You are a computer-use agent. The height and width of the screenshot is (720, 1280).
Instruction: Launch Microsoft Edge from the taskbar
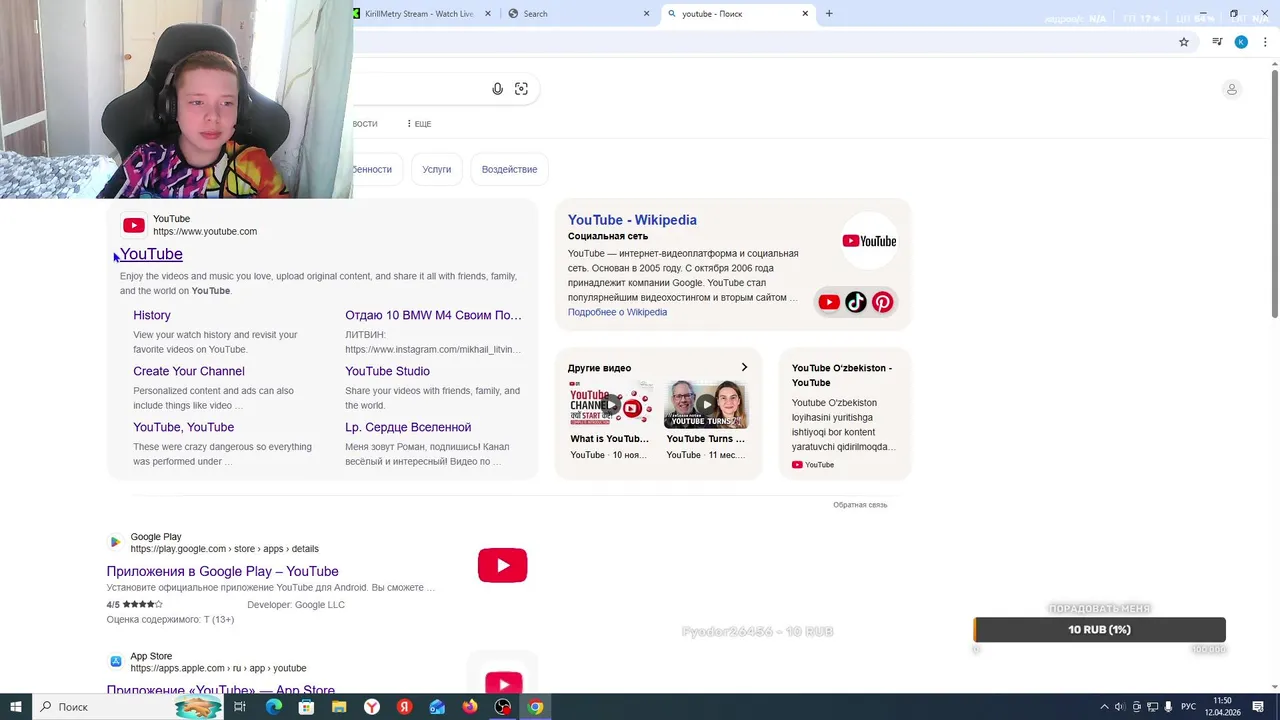pos(273,707)
